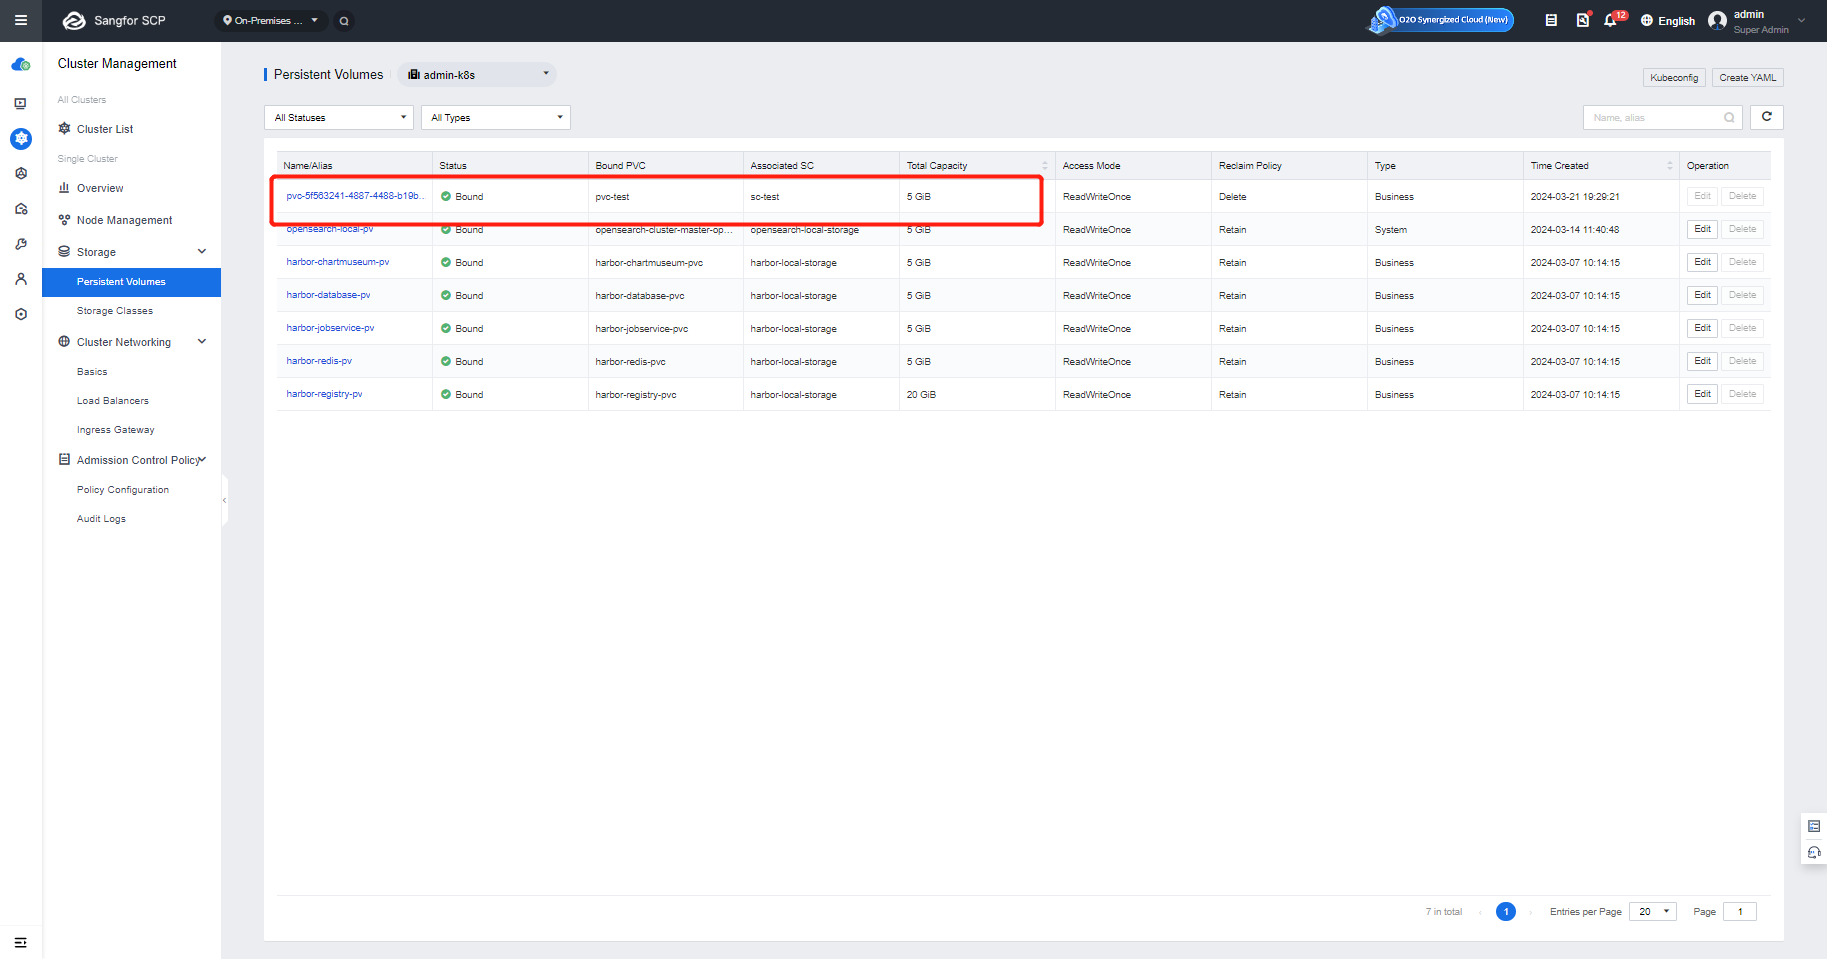Edit the harbor-redis-pv volume

(1702, 361)
